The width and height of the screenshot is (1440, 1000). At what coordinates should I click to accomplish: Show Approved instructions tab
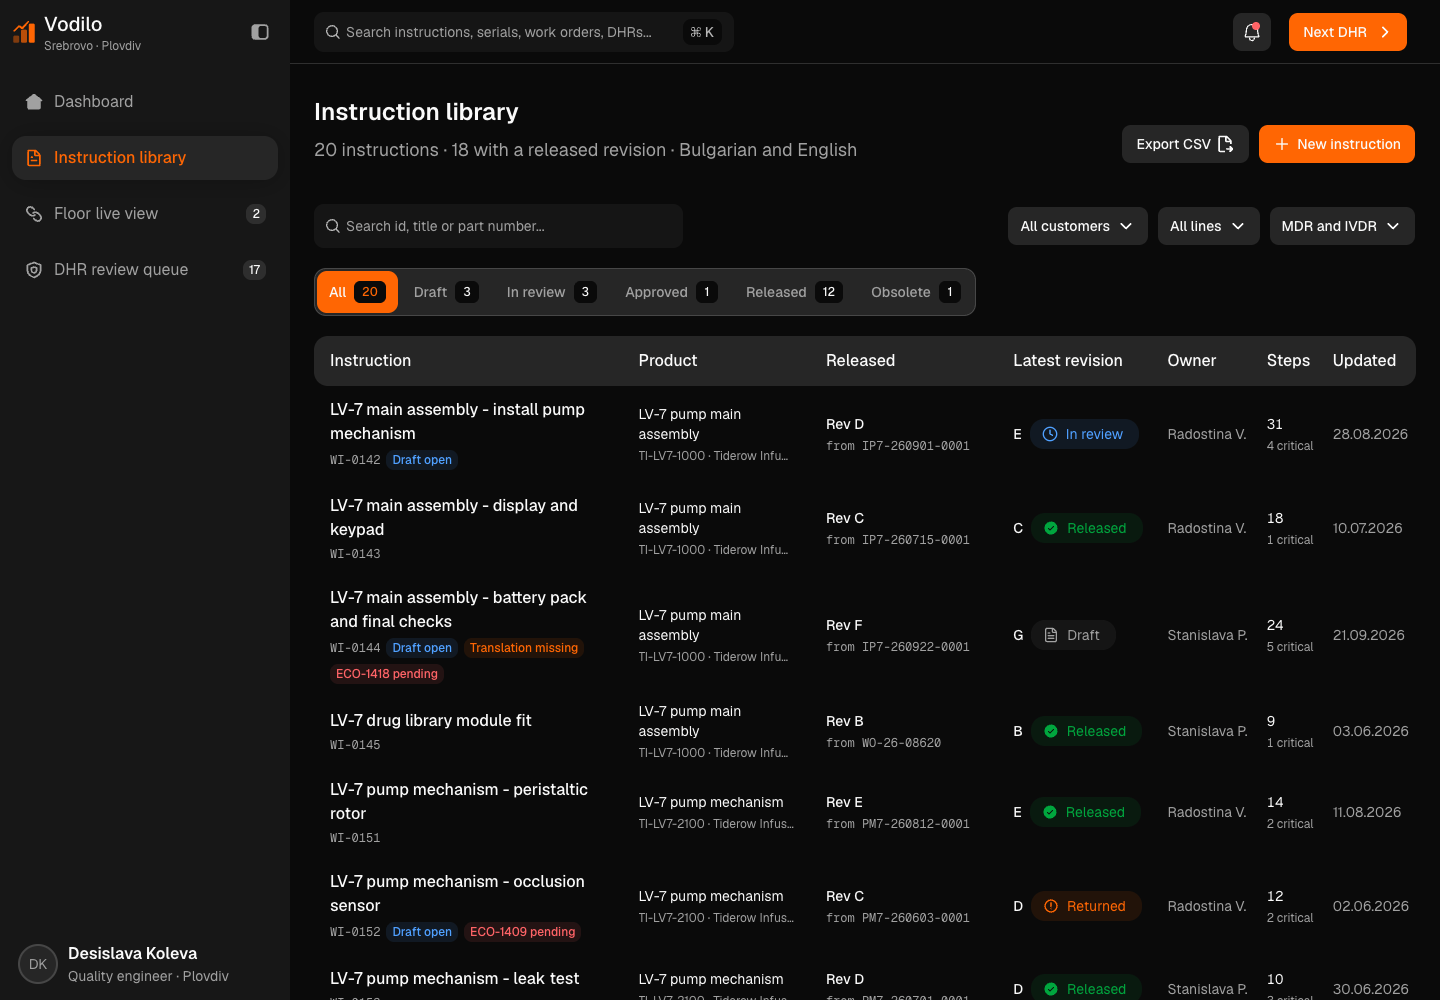671,292
